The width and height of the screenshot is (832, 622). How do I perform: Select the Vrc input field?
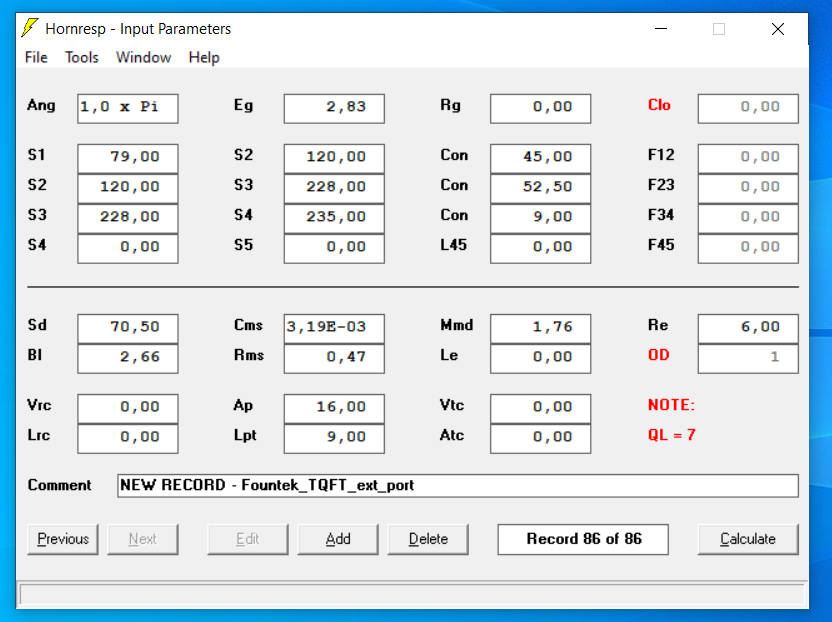coord(128,409)
